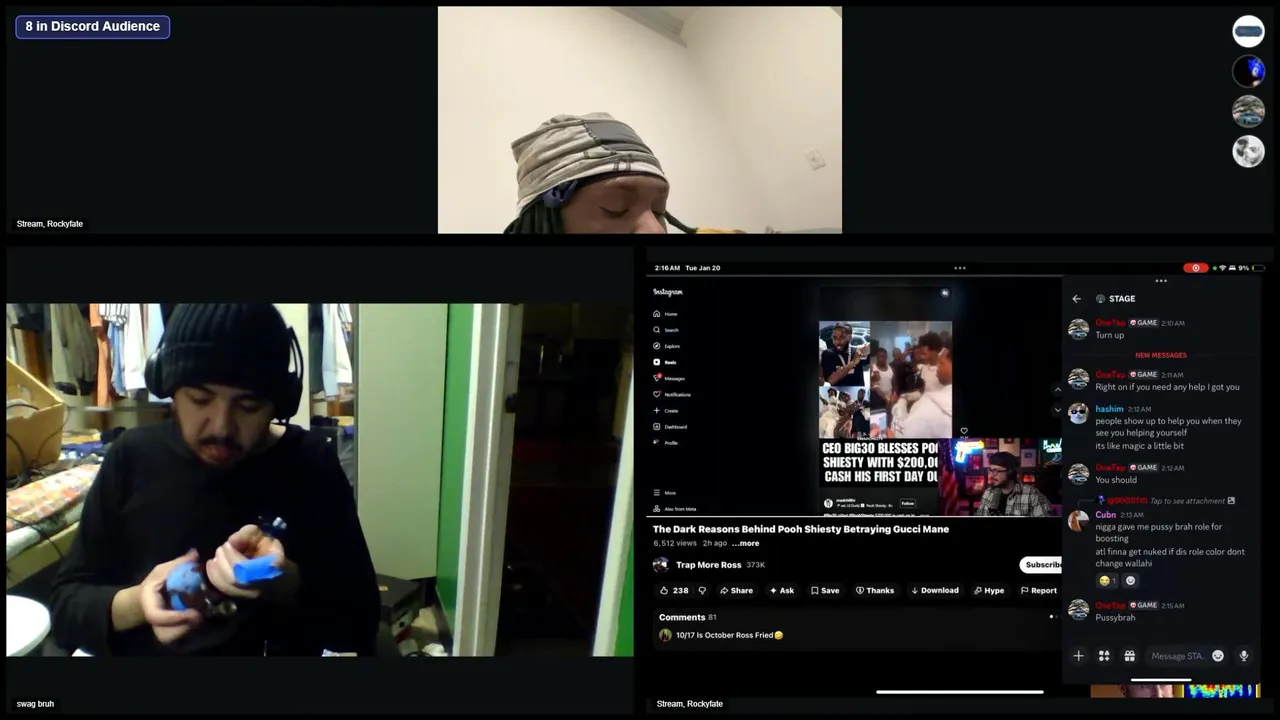
Task: Click the STAGE channel title
Action: 1122,299
